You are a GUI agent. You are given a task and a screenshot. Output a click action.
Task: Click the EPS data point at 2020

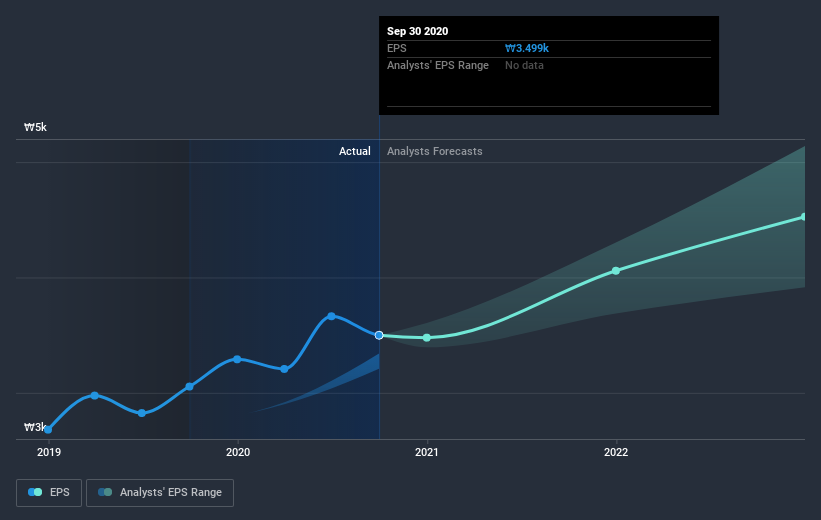[237, 358]
